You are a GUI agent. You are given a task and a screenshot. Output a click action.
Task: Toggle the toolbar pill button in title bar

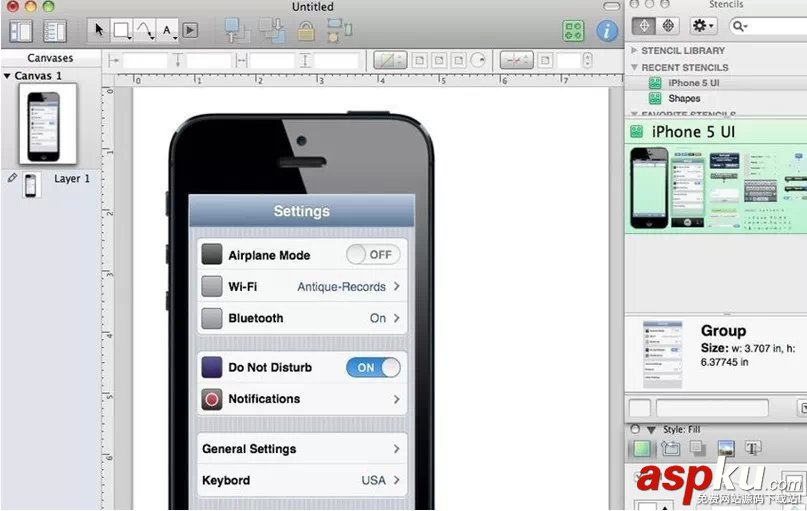click(x=611, y=6)
